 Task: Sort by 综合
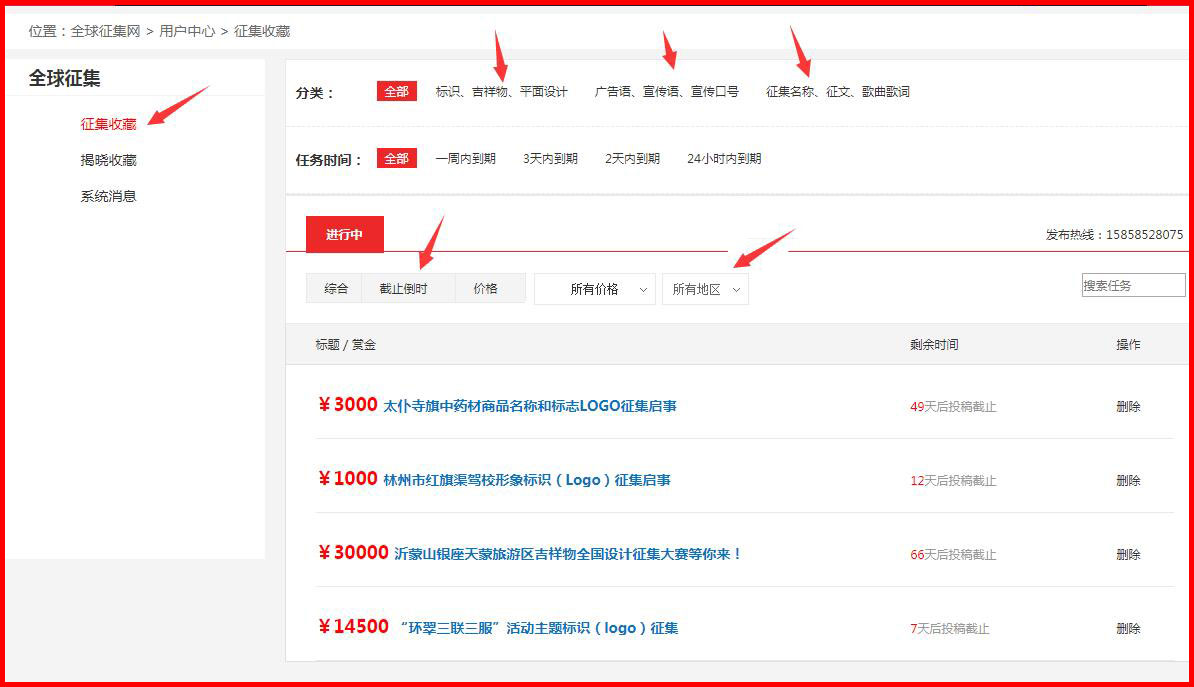(336, 289)
